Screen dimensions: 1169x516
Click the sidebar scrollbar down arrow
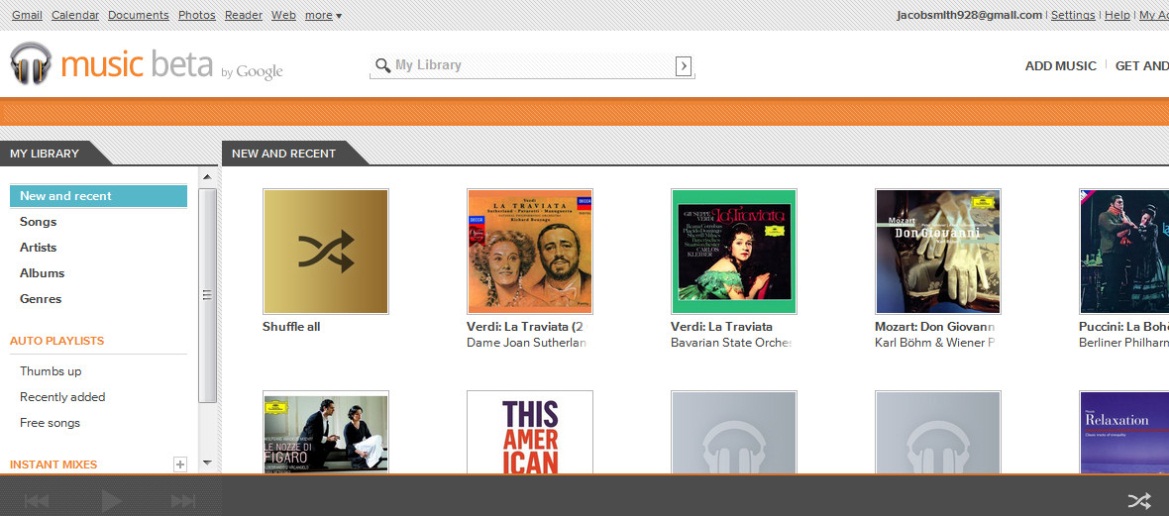point(207,463)
